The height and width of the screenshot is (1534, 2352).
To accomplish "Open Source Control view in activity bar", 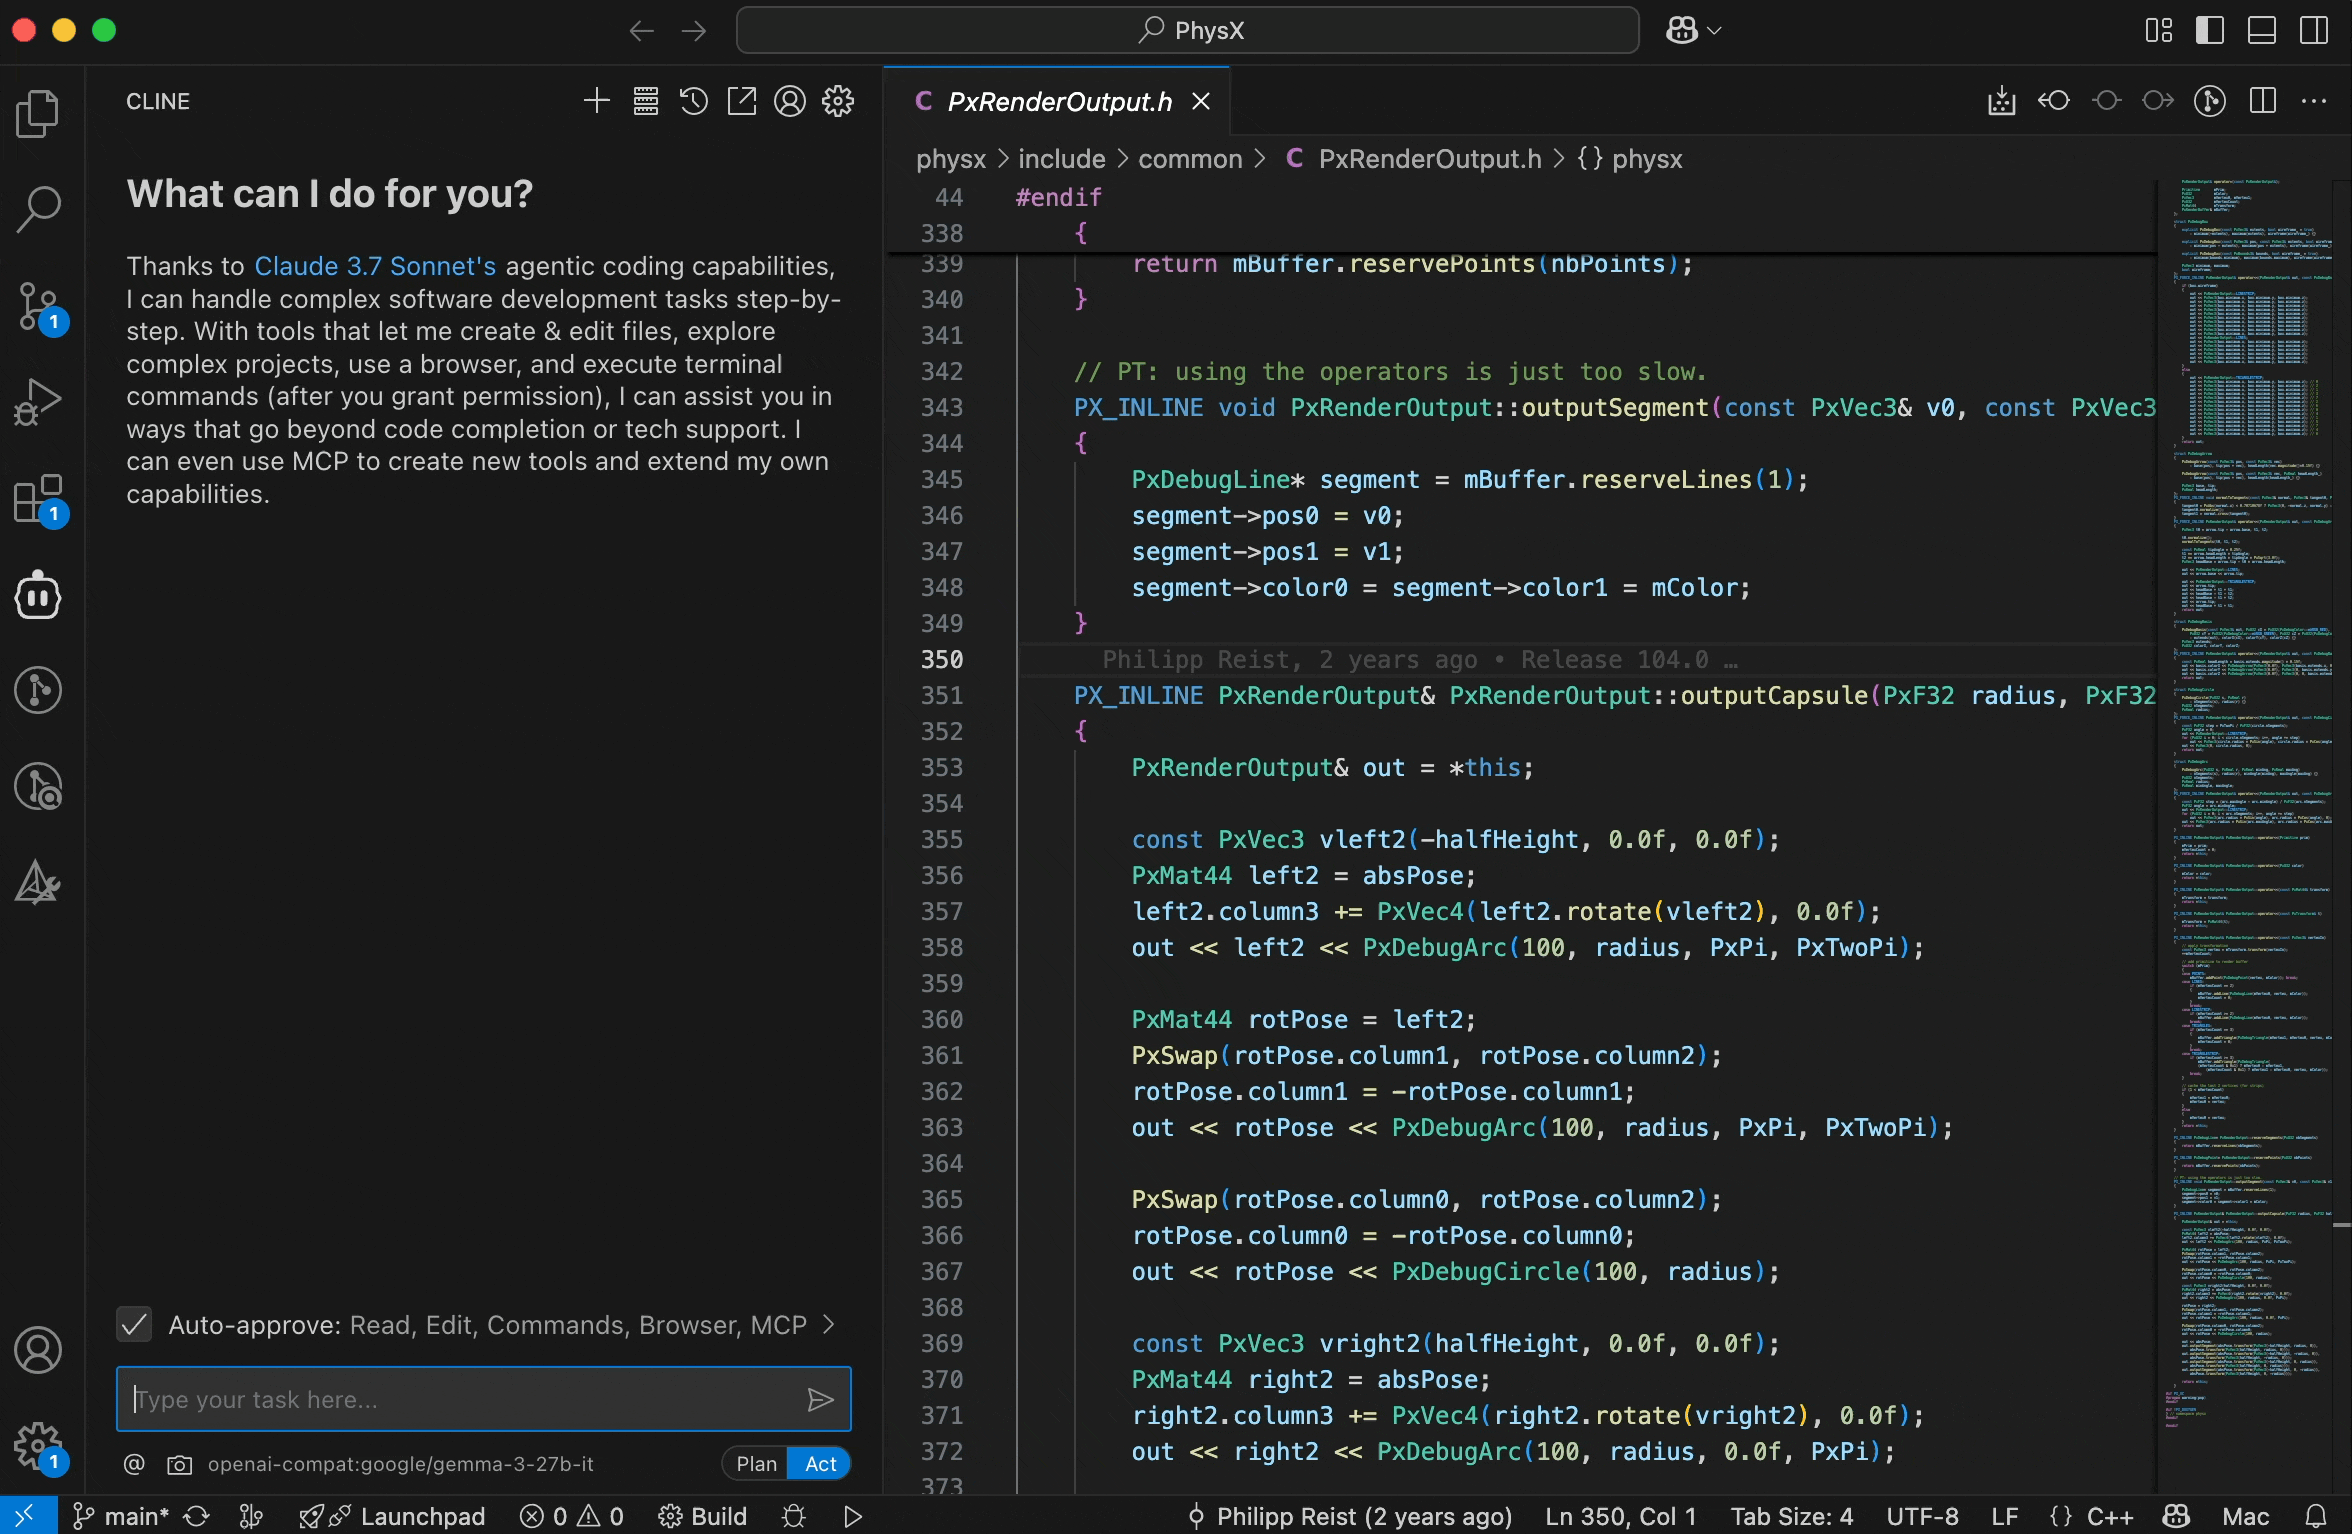I will pyautogui.click(x=38, y=306).
